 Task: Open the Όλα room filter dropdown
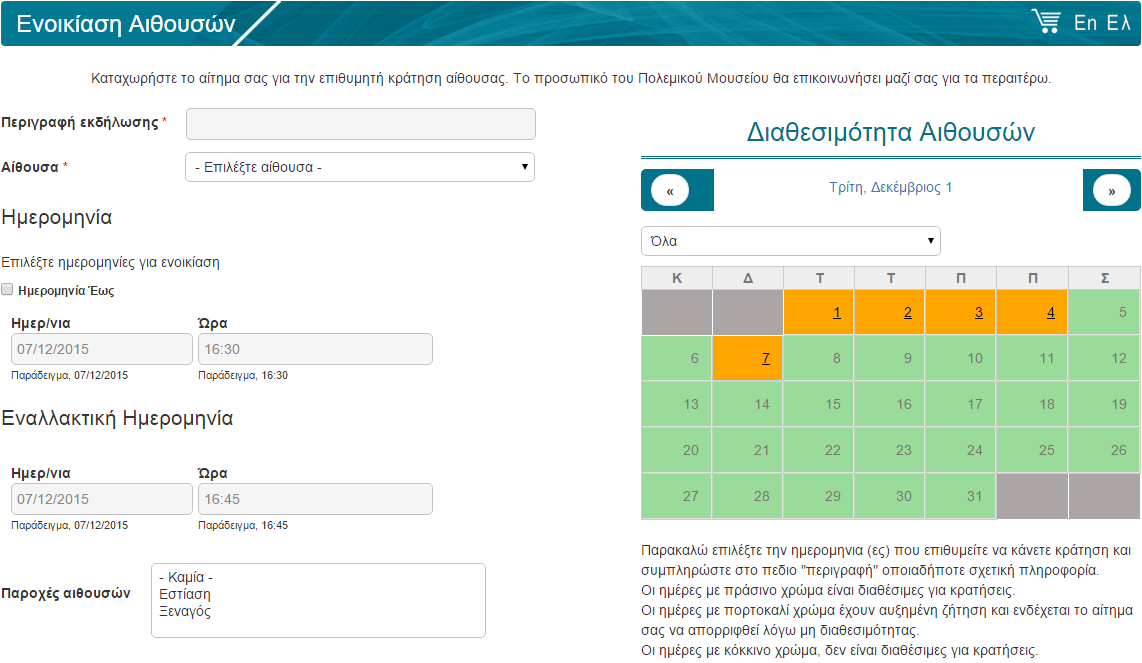790,241
